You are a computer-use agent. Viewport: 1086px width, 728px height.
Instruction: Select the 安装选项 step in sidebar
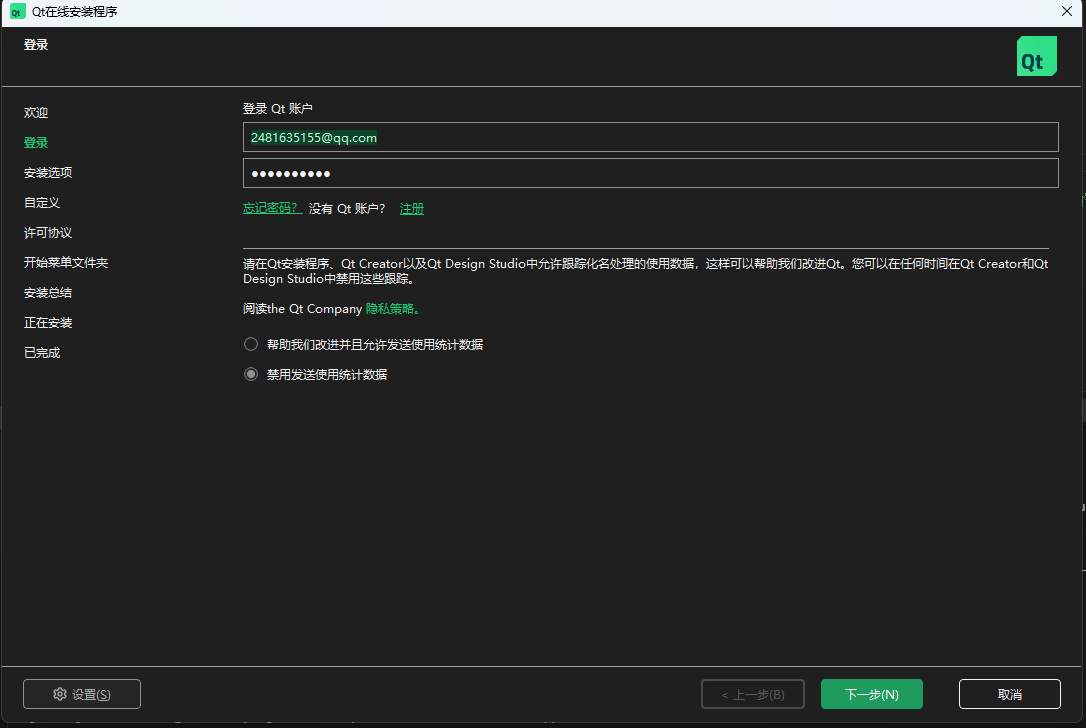click(x=48, y=172)
